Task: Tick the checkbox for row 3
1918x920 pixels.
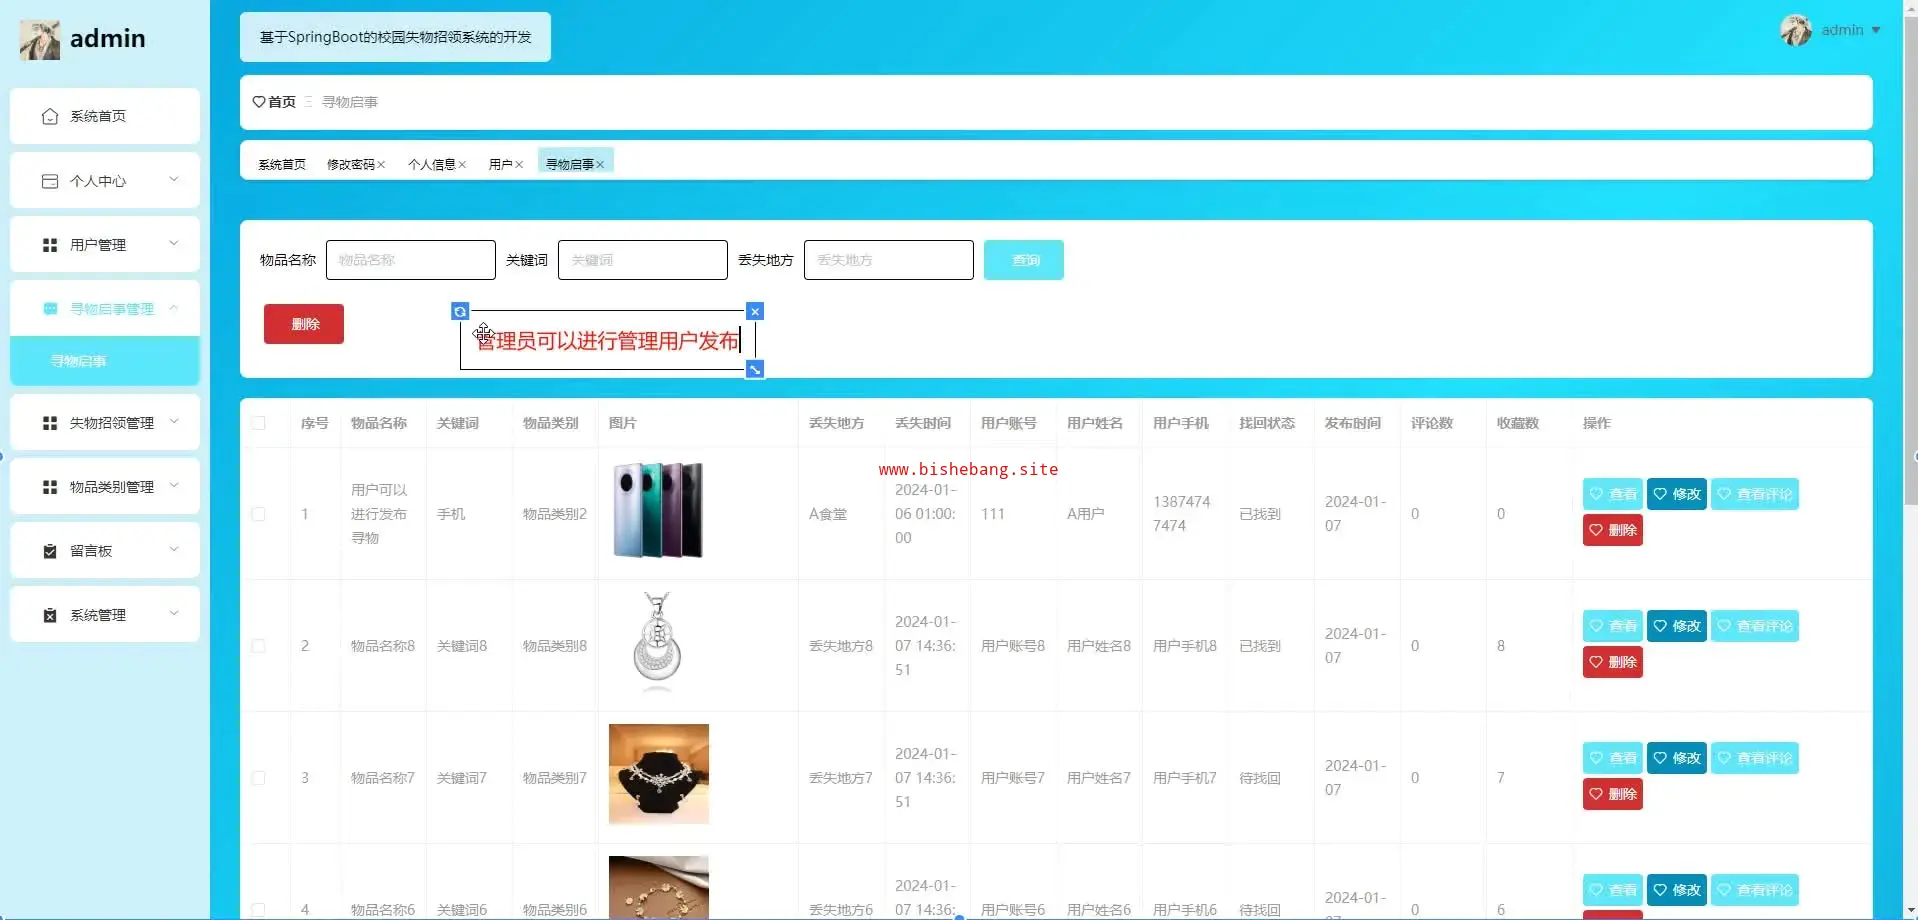Action: point(259,778)
